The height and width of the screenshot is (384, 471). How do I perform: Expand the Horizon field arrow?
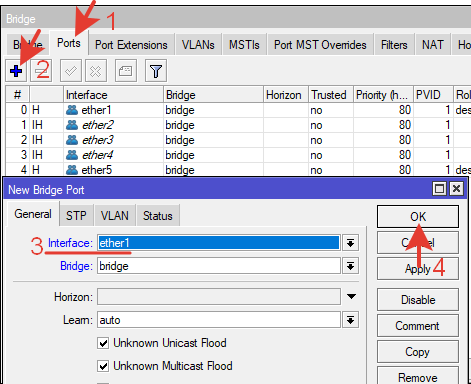pyautogui.click(x=351, y=296)
